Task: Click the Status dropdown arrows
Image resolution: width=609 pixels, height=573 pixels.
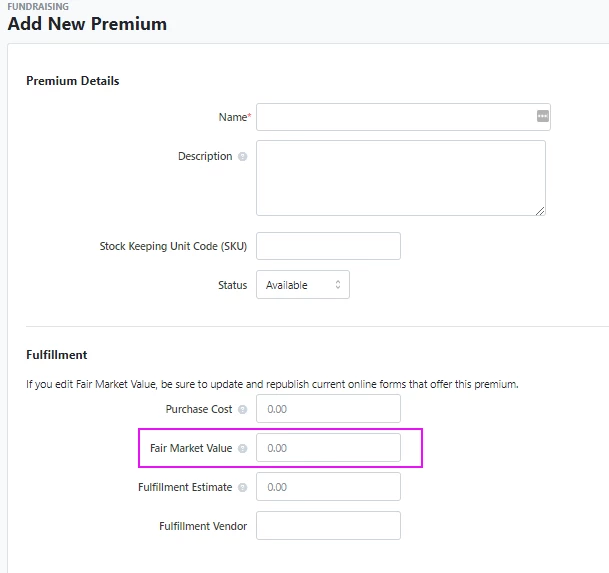Action: 338,285
